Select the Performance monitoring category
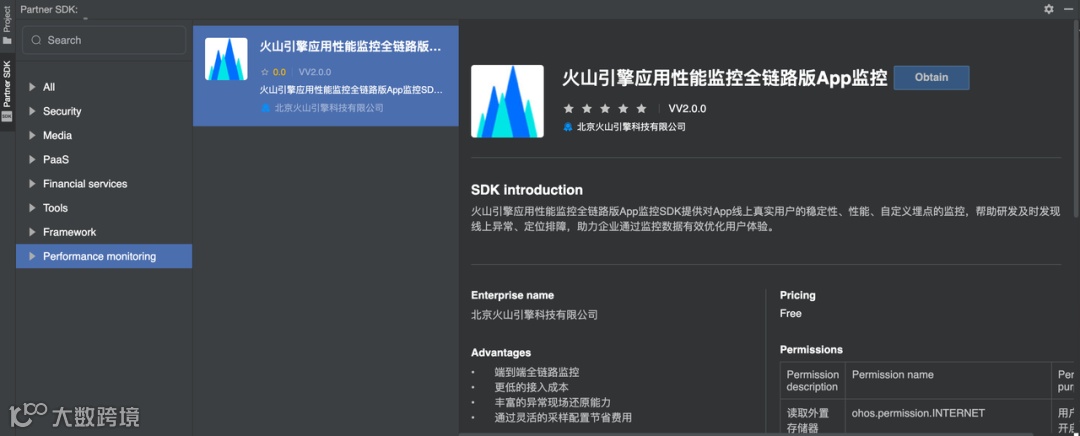 [104, 256]
